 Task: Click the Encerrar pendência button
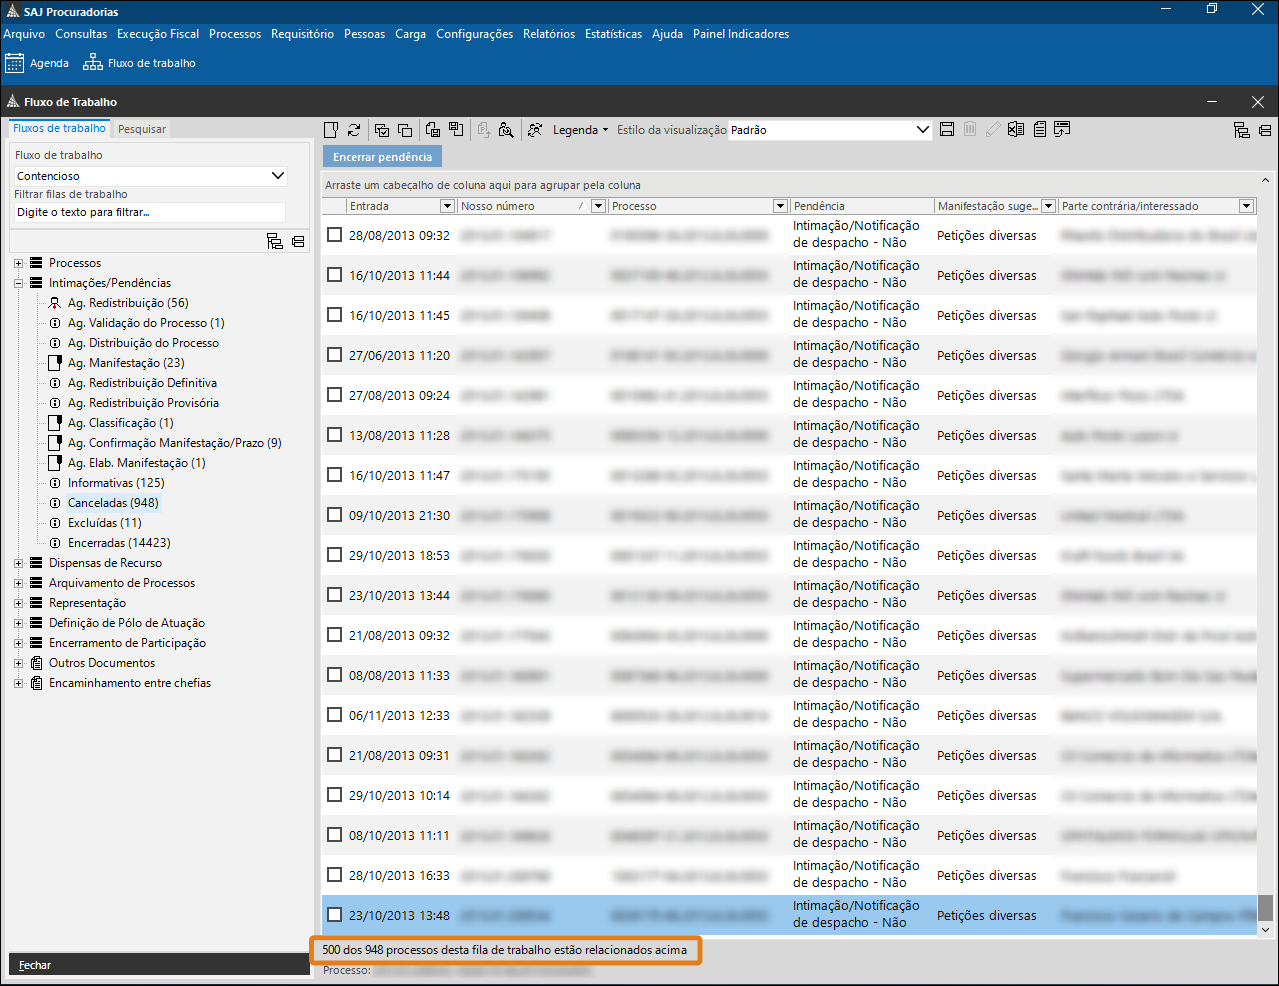tap(382, 157)
